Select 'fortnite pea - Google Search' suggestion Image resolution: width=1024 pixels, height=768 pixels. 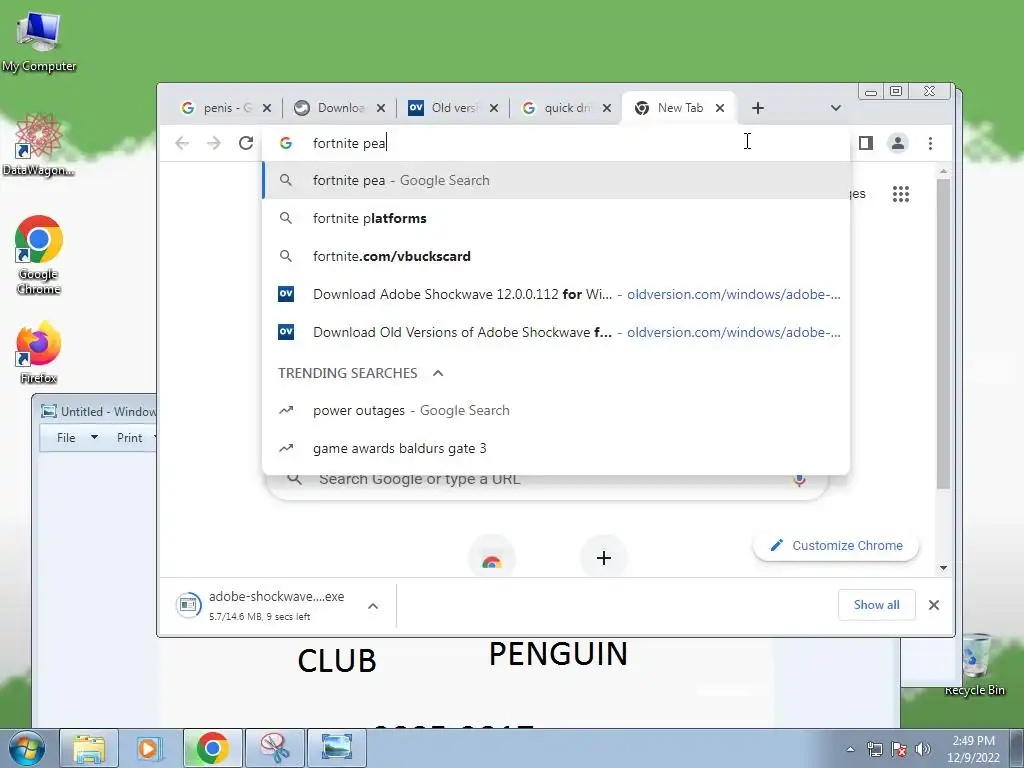(556, 180)
